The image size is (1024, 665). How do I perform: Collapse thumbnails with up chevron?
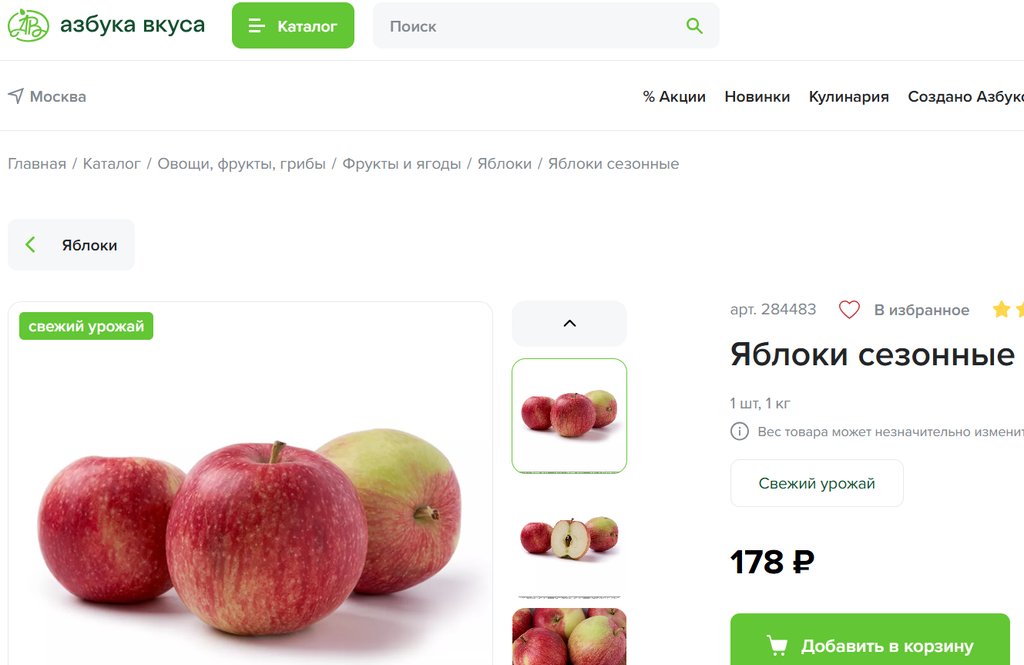[569, 323]
